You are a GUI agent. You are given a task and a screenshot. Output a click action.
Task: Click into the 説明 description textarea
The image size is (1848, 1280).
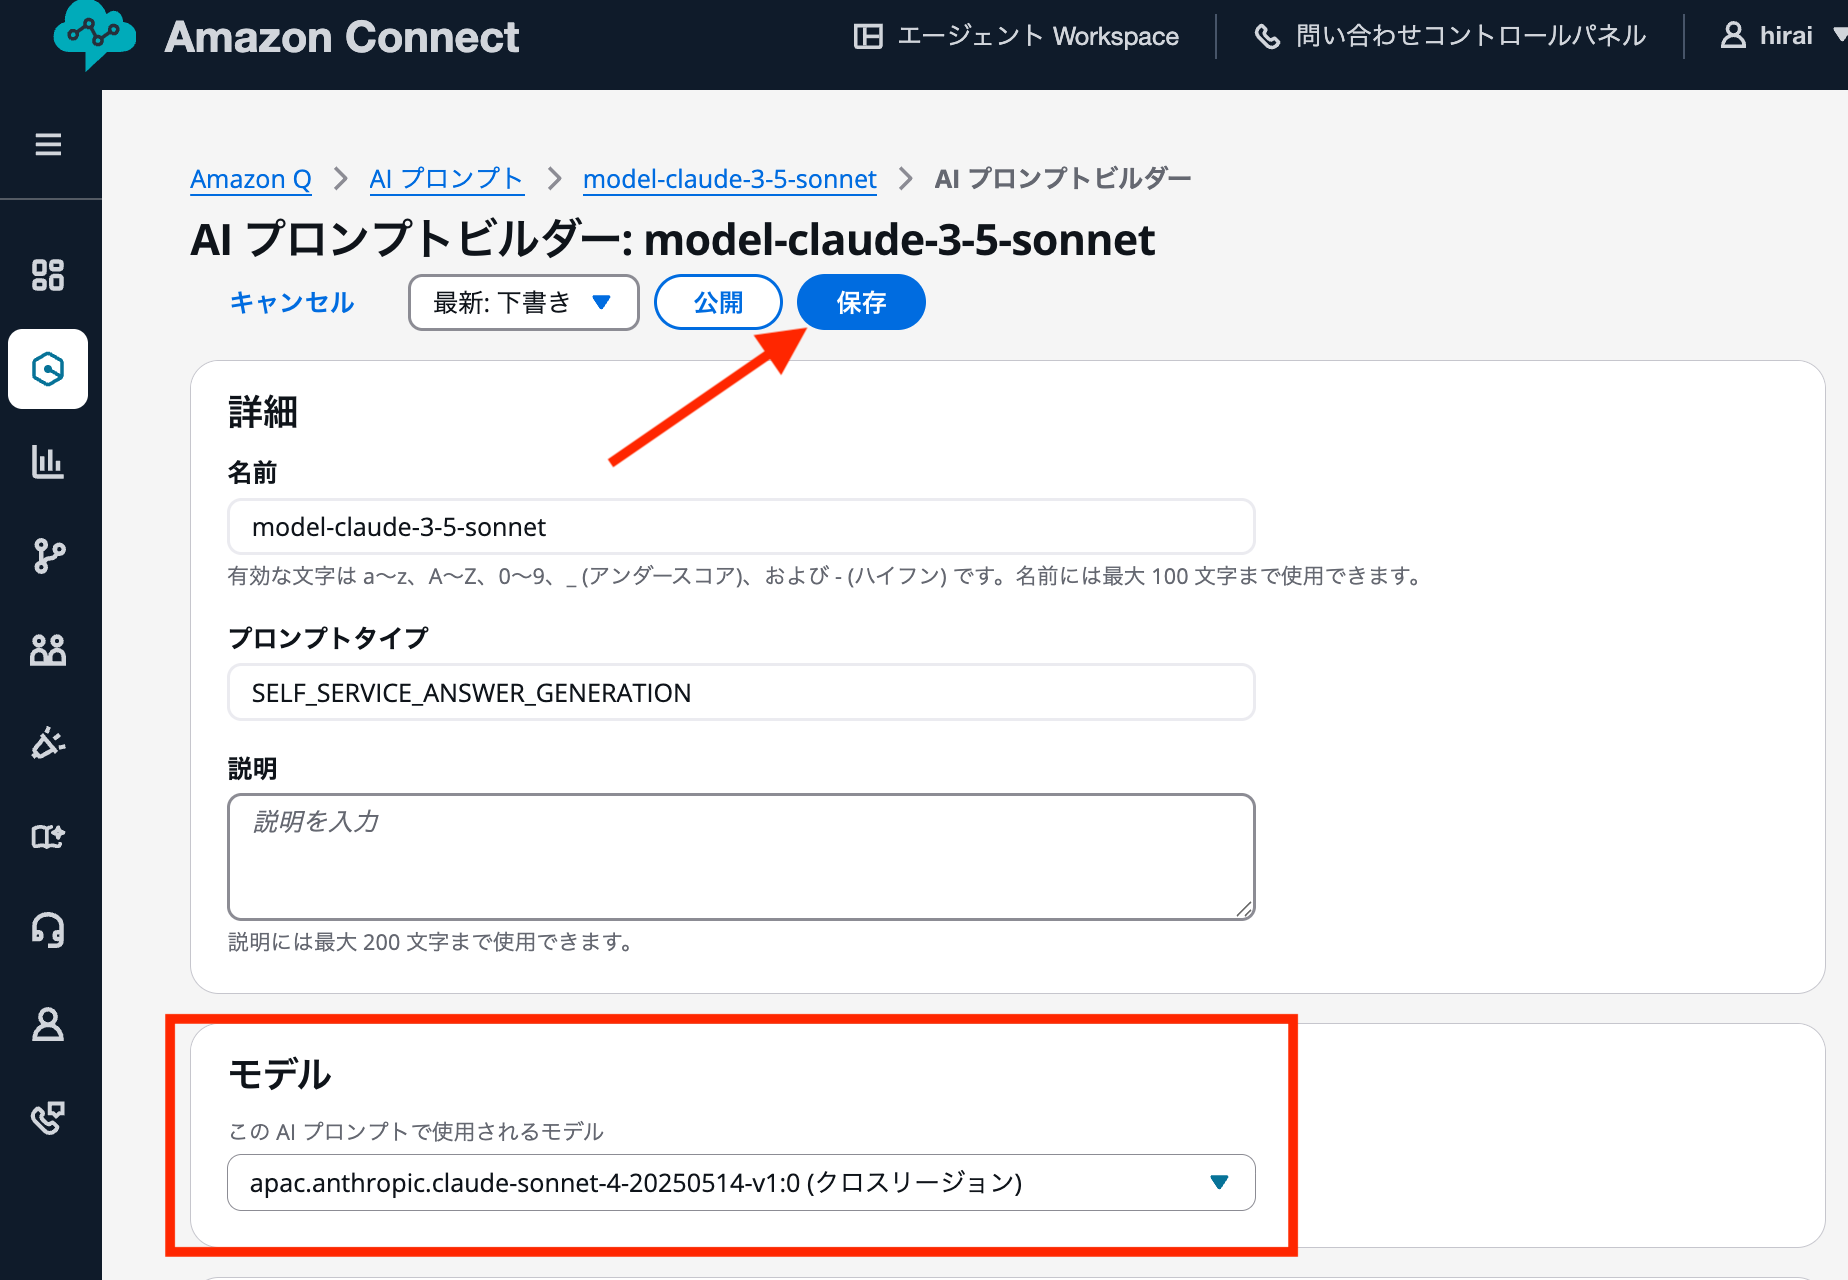741,857
